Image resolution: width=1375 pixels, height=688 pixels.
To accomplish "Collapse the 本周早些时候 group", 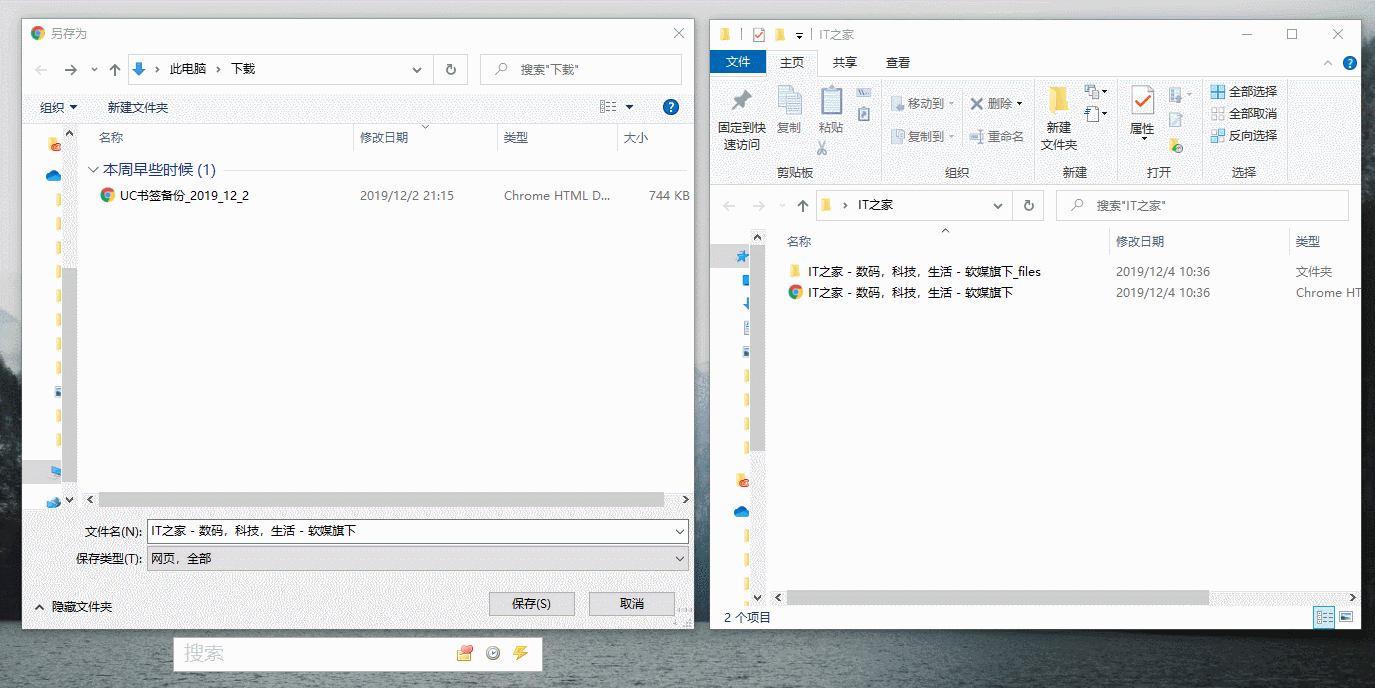I will coord(93,170).
